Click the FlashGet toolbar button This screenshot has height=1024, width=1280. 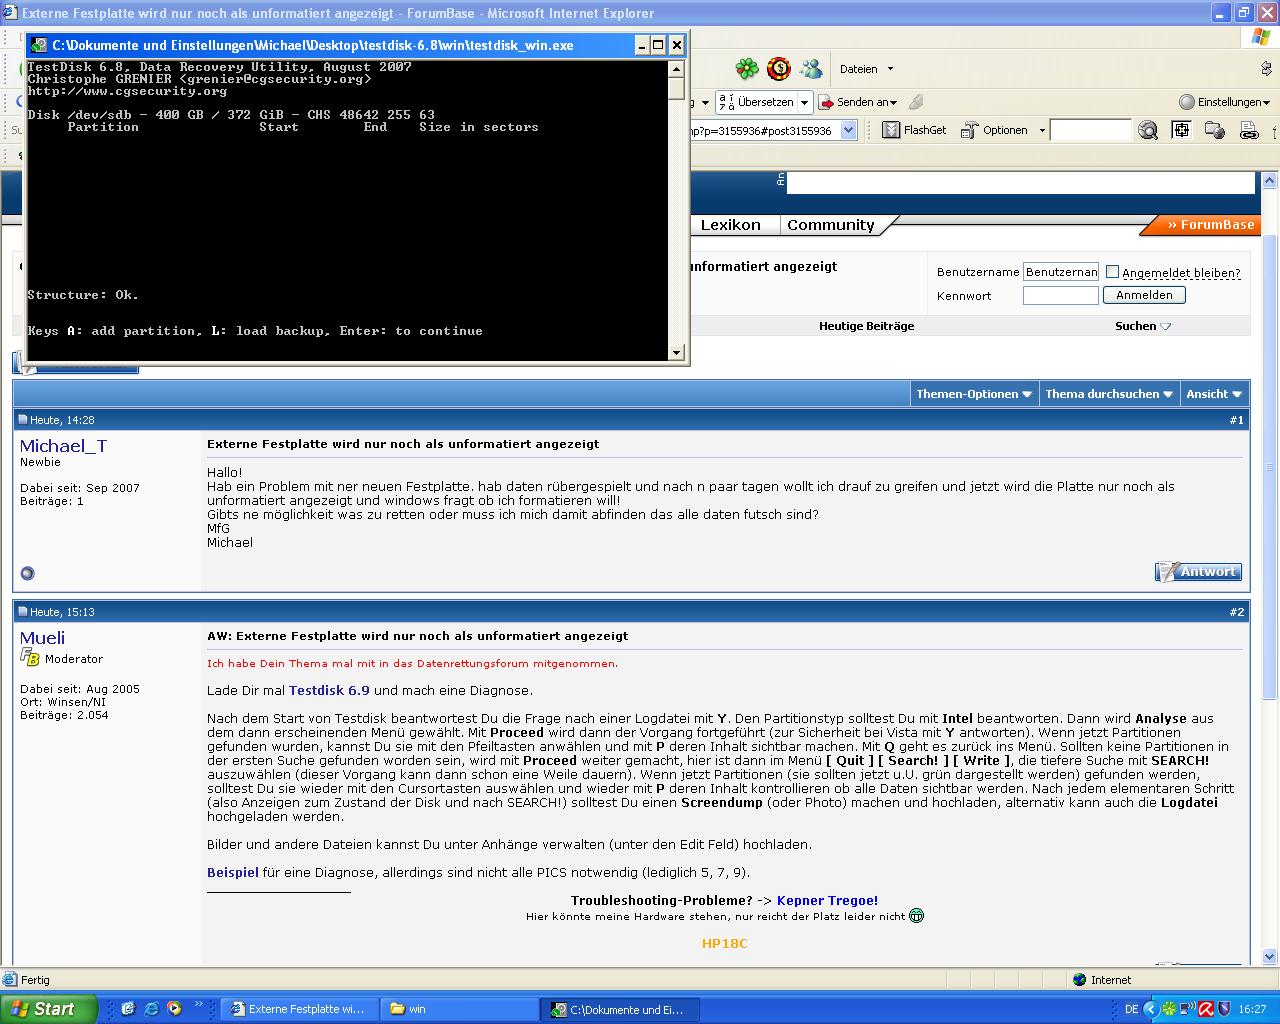pos(914,130)
